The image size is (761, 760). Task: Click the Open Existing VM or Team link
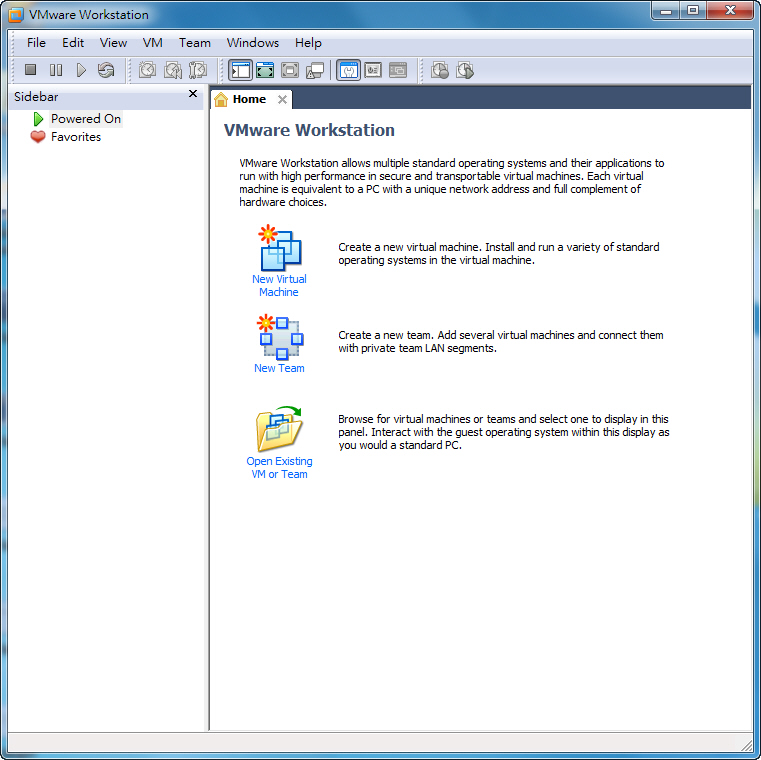[279, 468]
